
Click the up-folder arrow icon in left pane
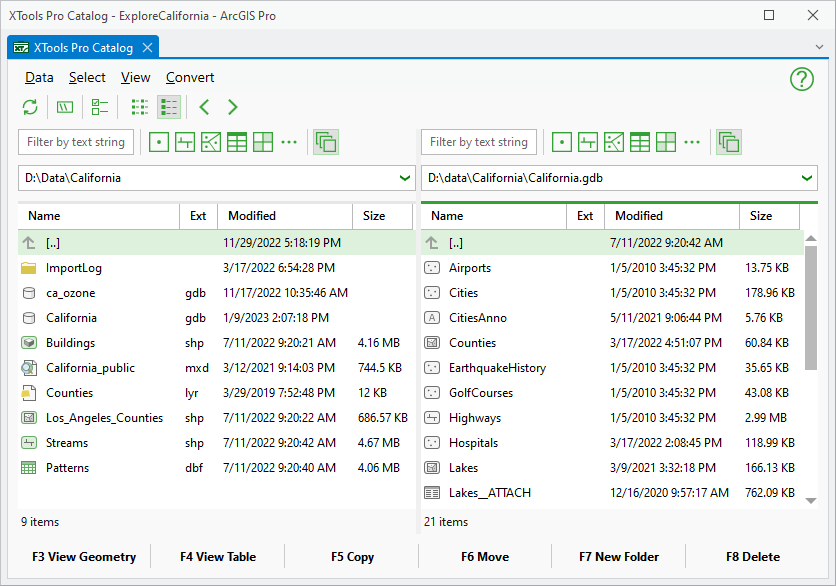tap(29, 243)
